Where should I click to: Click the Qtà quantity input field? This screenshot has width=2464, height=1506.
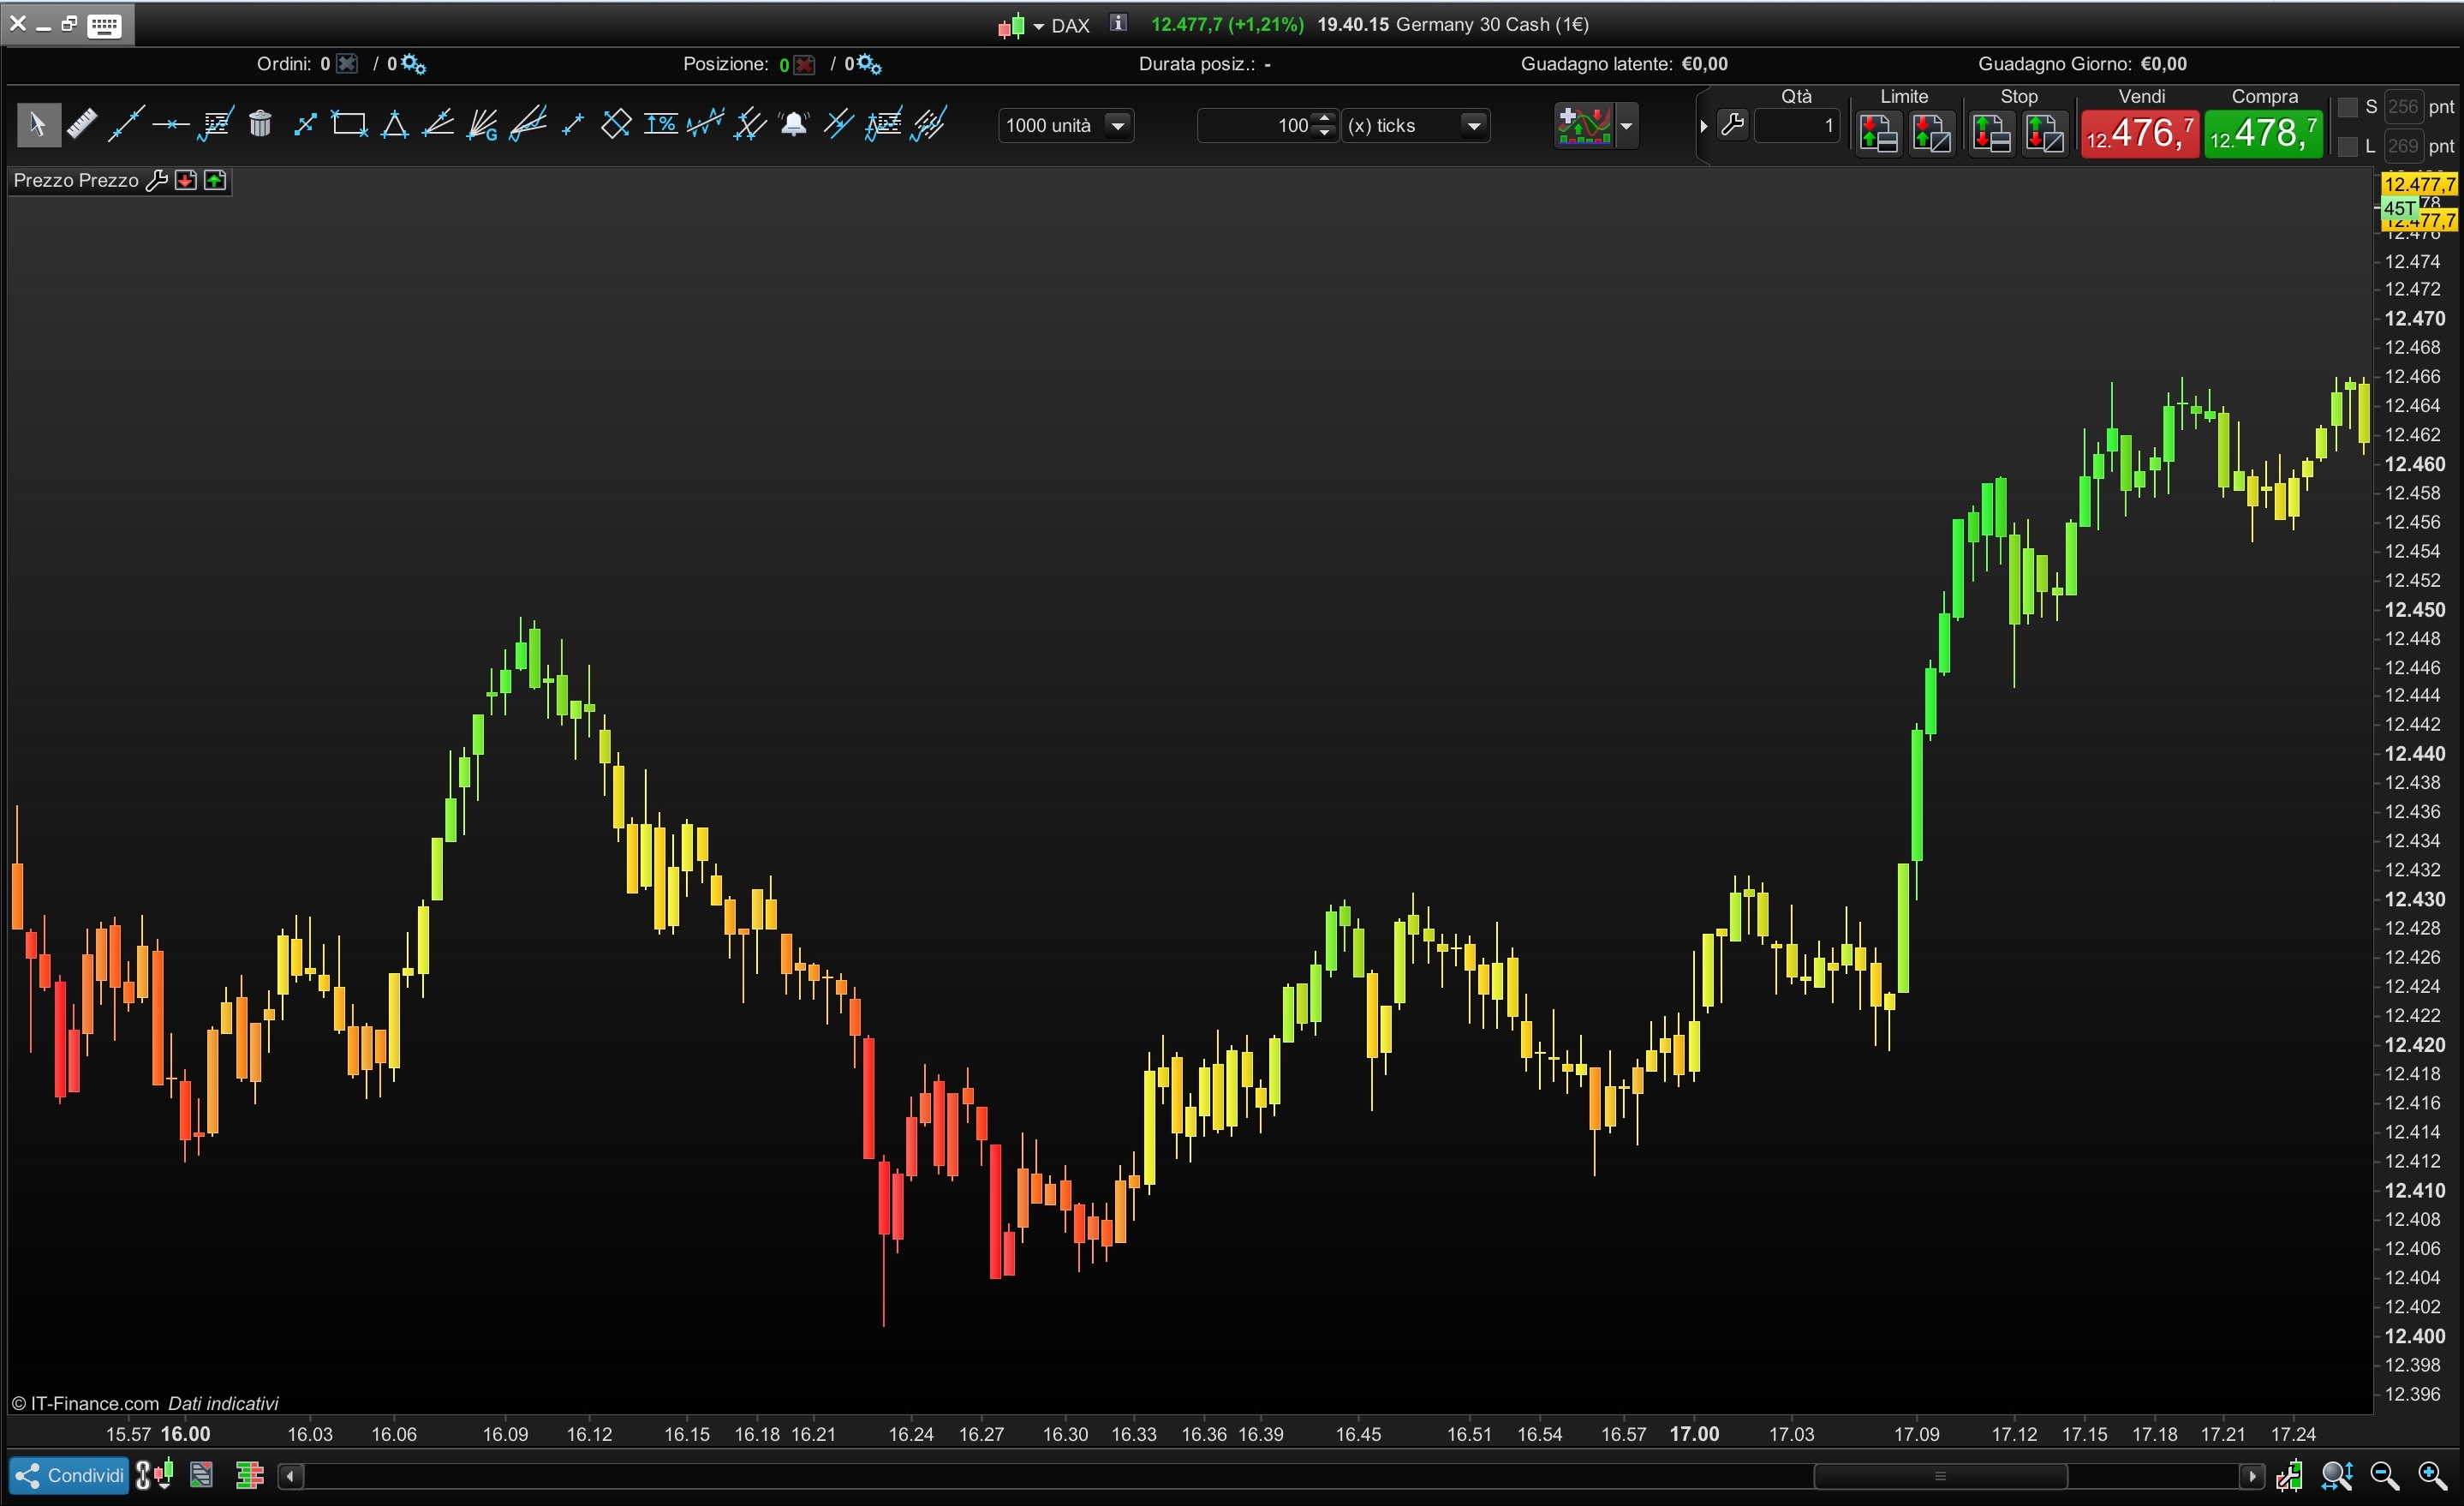click(x=1796, y=125)
